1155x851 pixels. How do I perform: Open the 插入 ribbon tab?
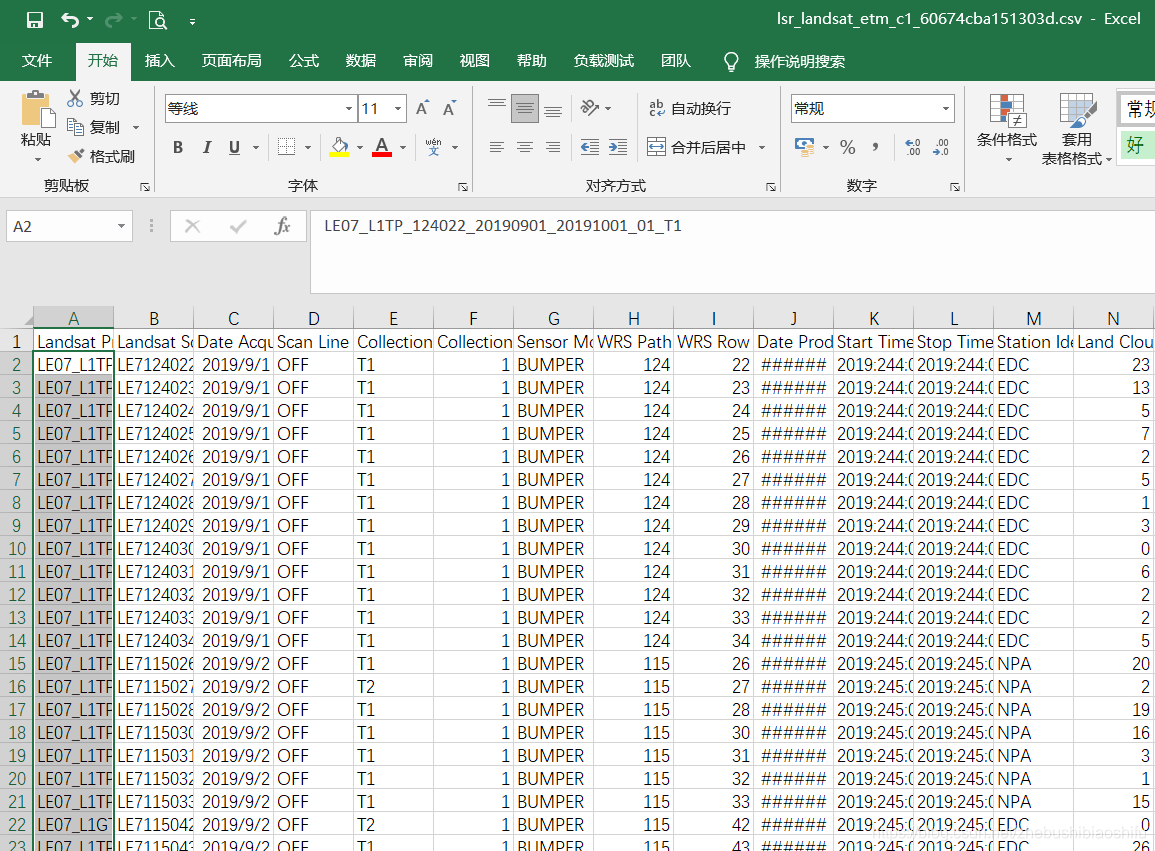[x=159, y=61]
